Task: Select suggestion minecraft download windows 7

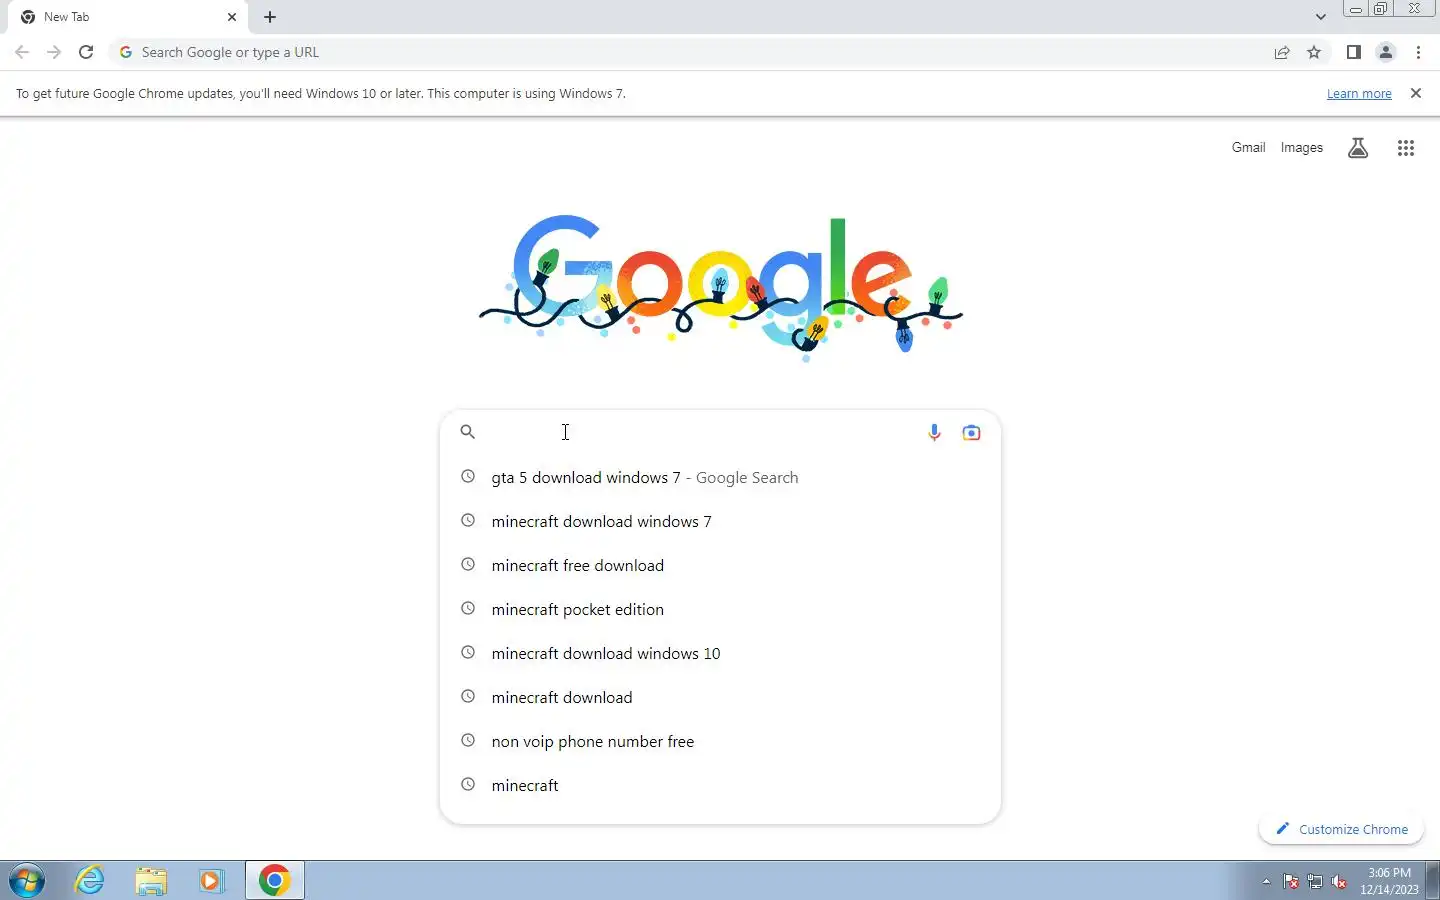Action: tap(720, 521)
